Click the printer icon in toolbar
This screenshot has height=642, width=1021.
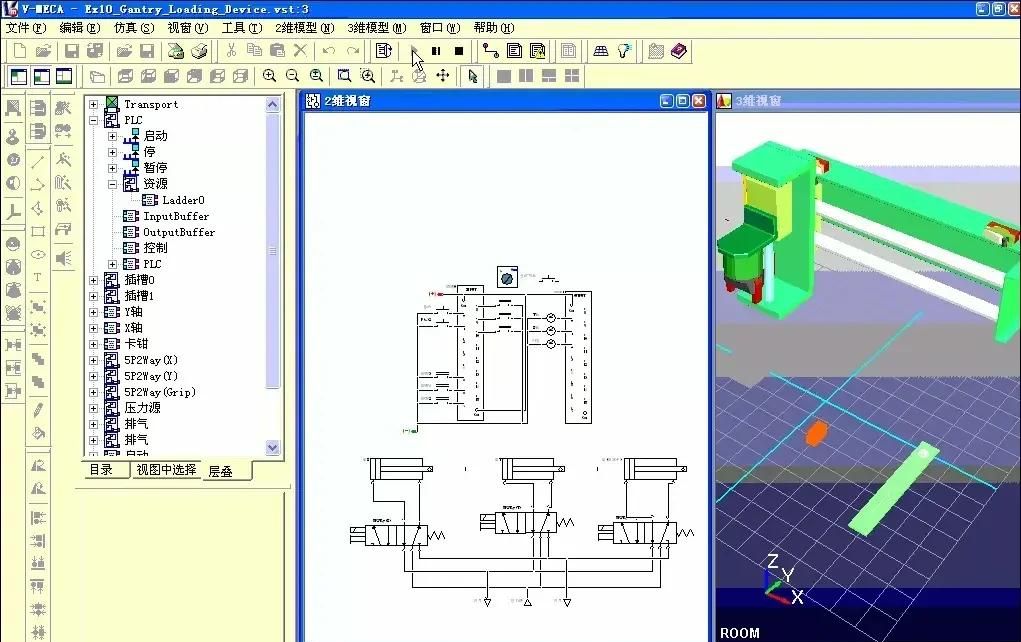click(199, 51)
